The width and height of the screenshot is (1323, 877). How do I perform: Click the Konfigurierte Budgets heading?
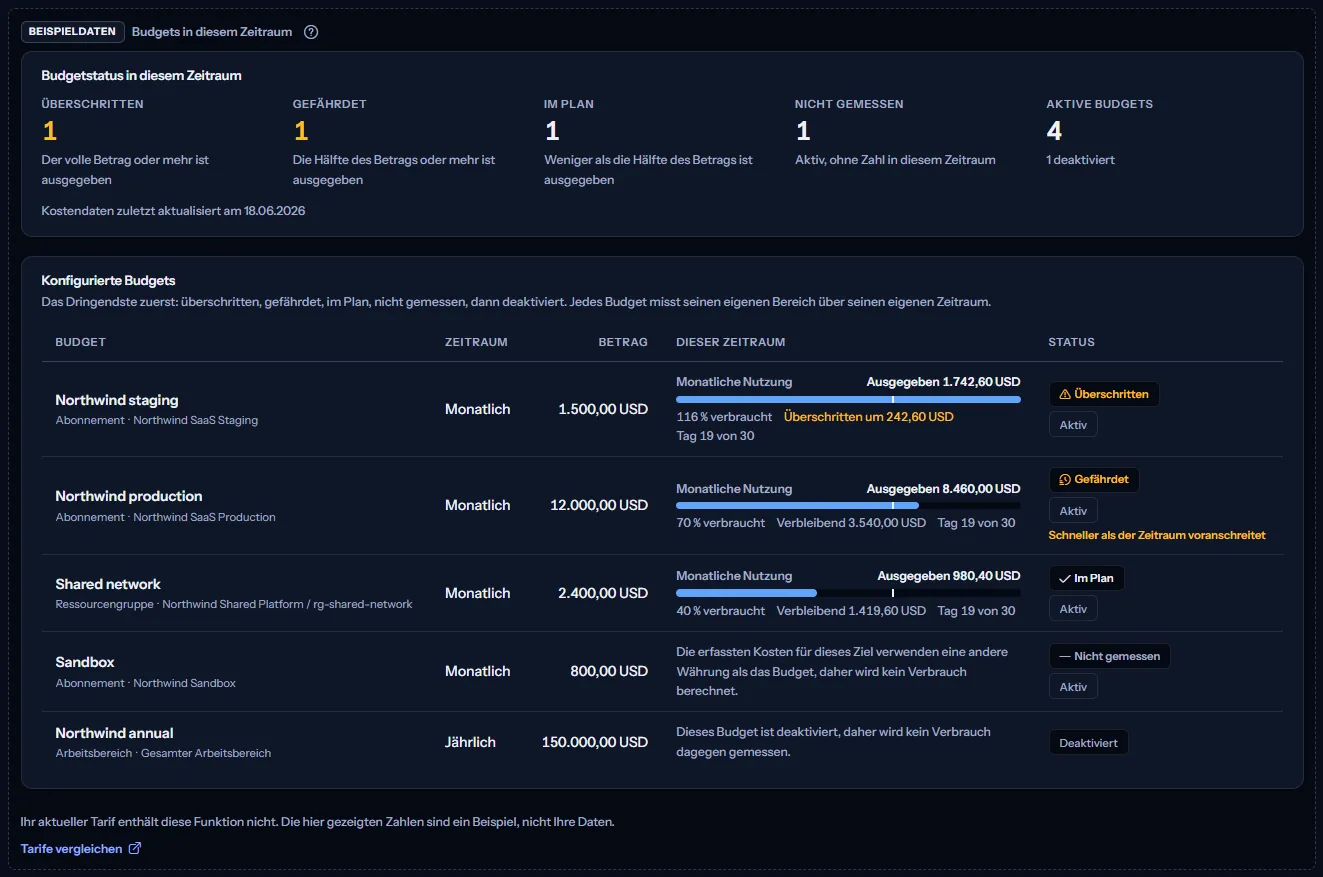108,281
